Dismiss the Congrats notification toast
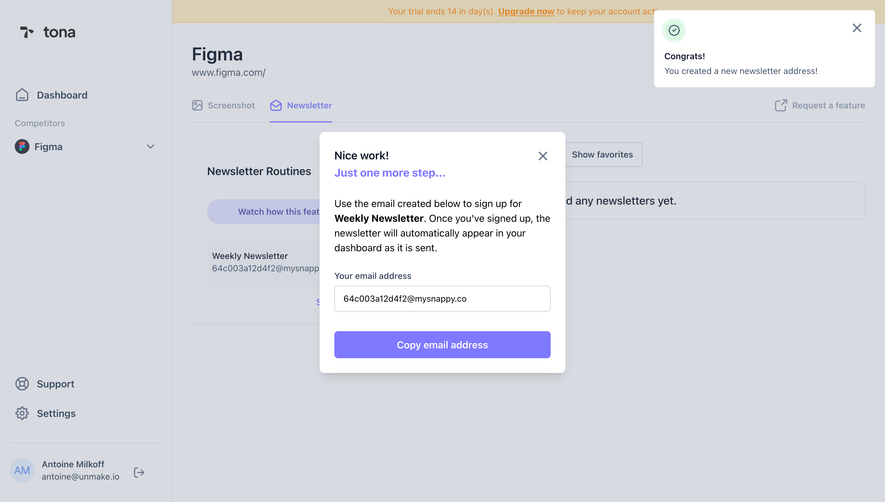Viewport: 885px width, 502px height. pos(857,28)
